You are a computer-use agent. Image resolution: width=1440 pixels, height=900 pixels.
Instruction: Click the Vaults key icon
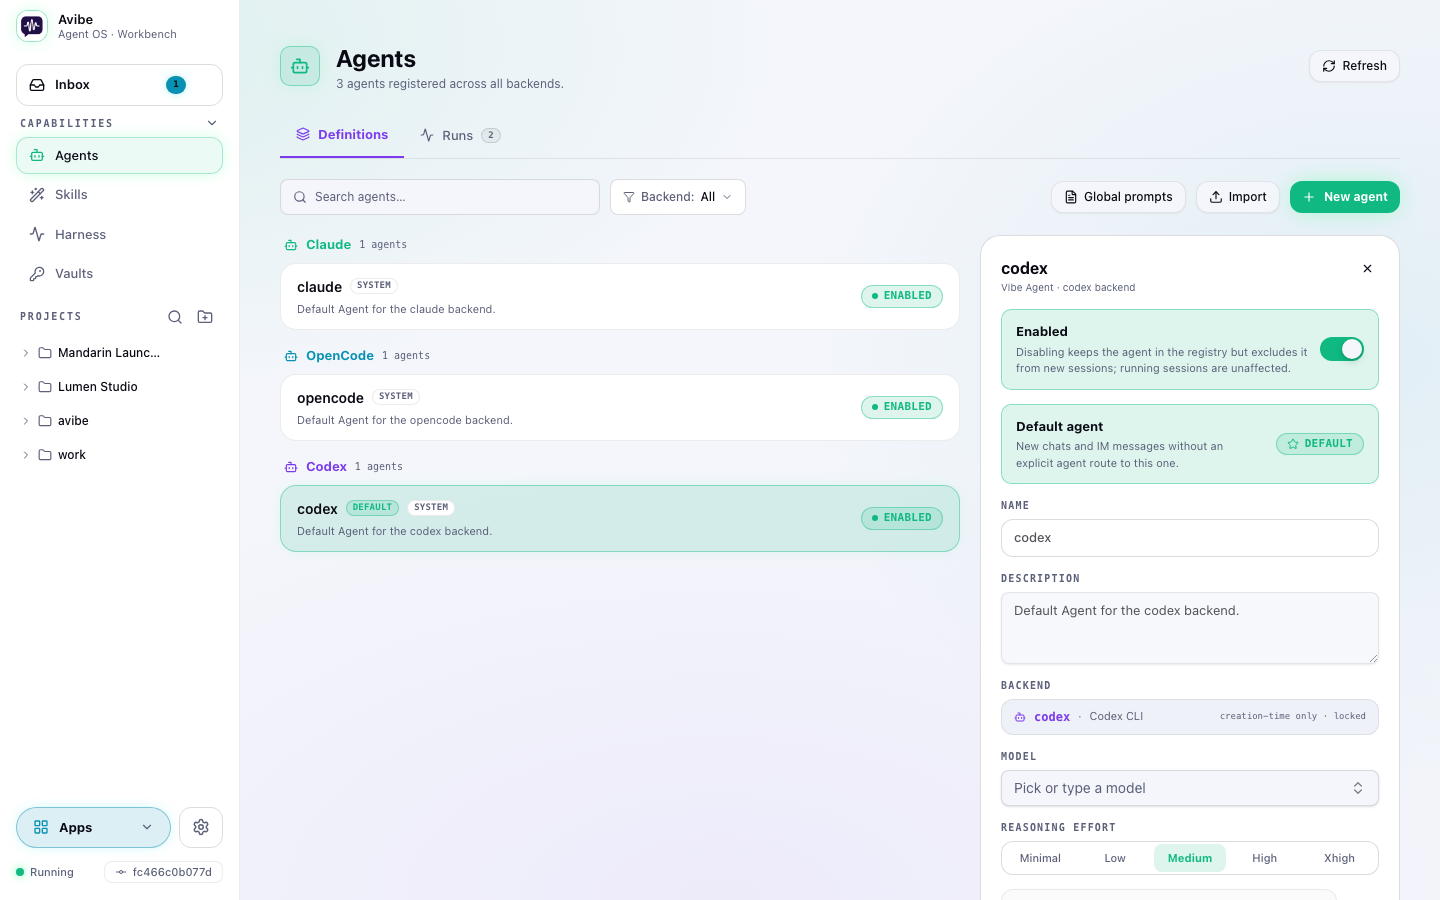coord(37,274)
